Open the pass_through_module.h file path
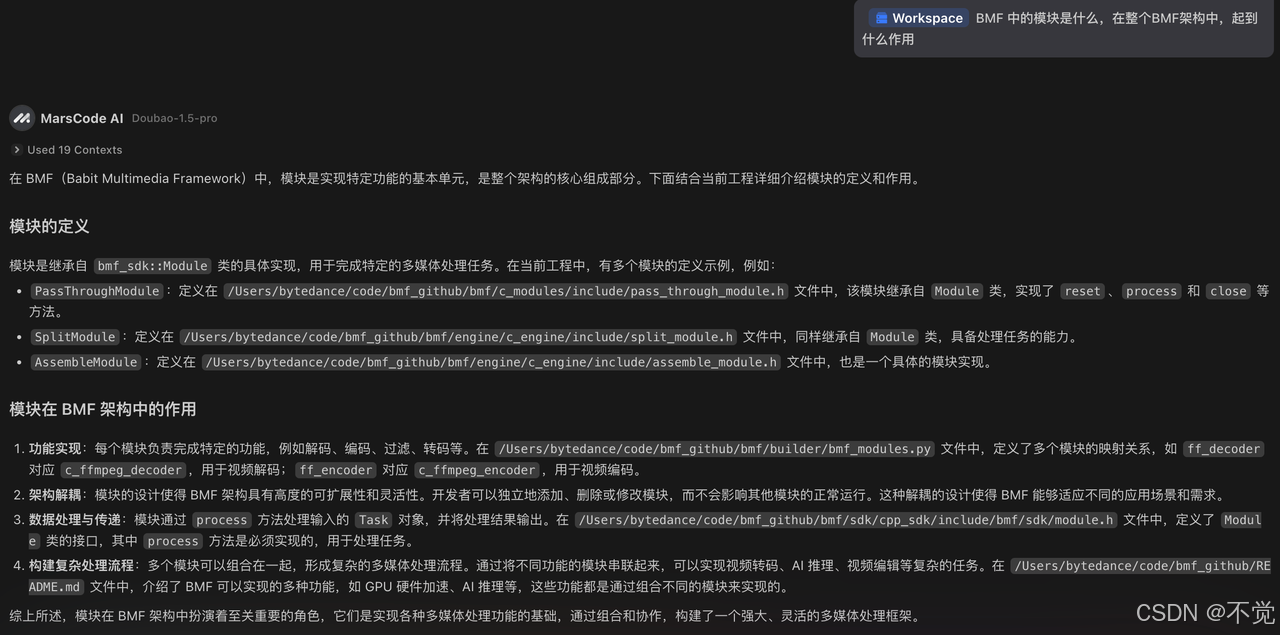Image resolution: width=1280 pixels, height=635 pixels. (x=506, y=291)
